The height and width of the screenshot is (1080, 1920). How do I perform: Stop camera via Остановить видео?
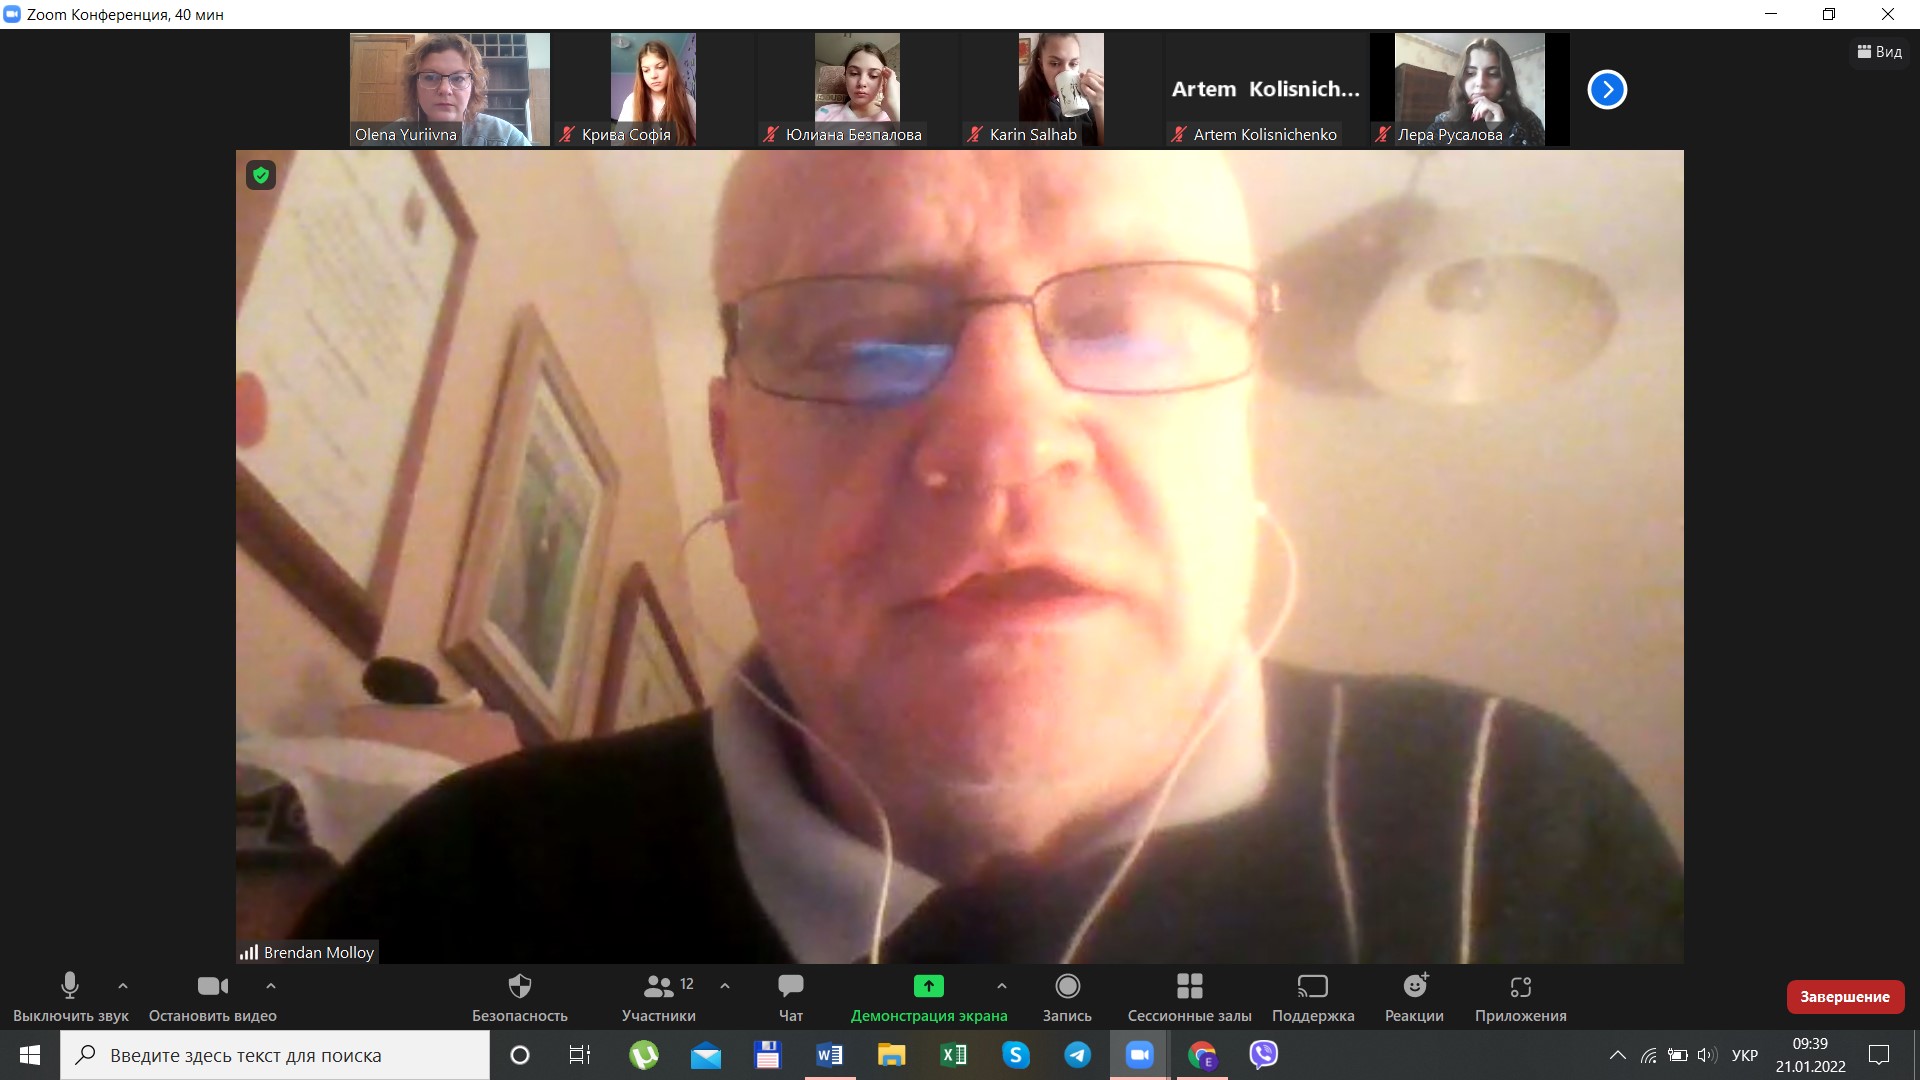tap(213, 997)
